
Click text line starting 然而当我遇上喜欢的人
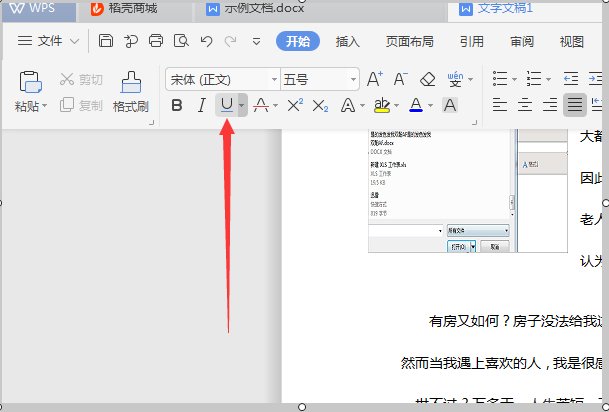click(501, 363)
